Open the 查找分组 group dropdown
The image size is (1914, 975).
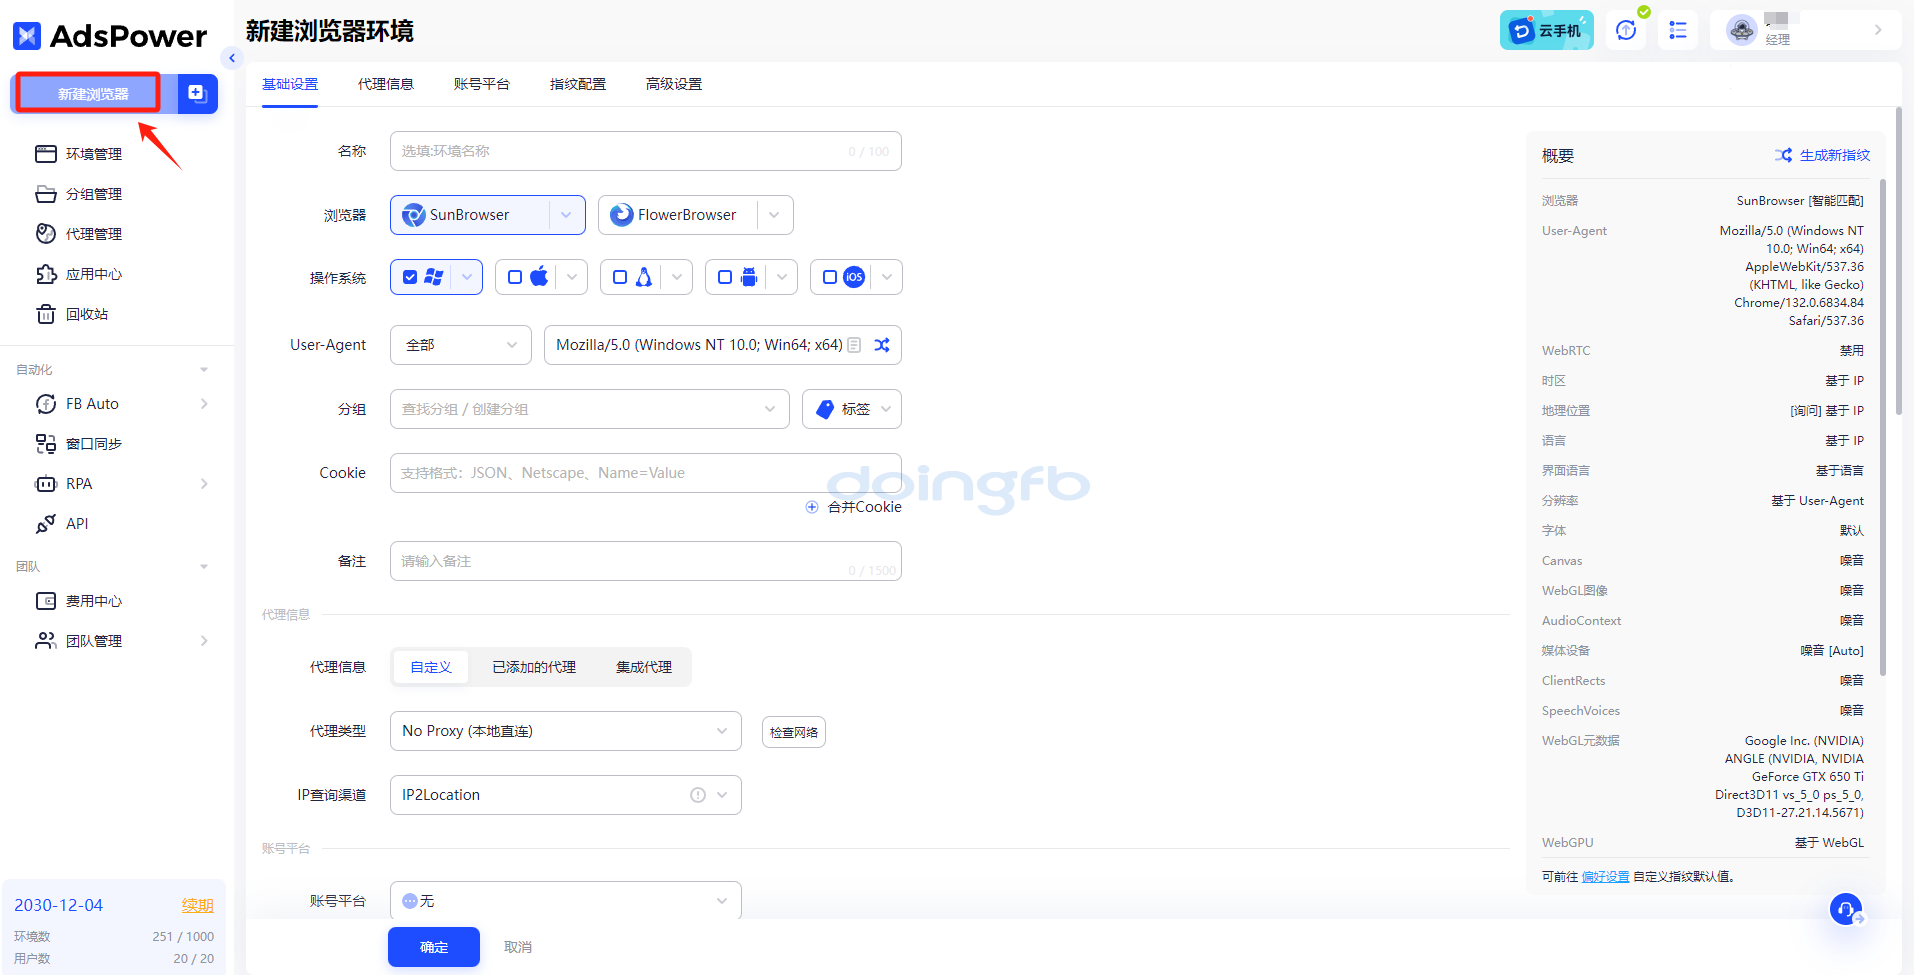[x=590, y=409]
